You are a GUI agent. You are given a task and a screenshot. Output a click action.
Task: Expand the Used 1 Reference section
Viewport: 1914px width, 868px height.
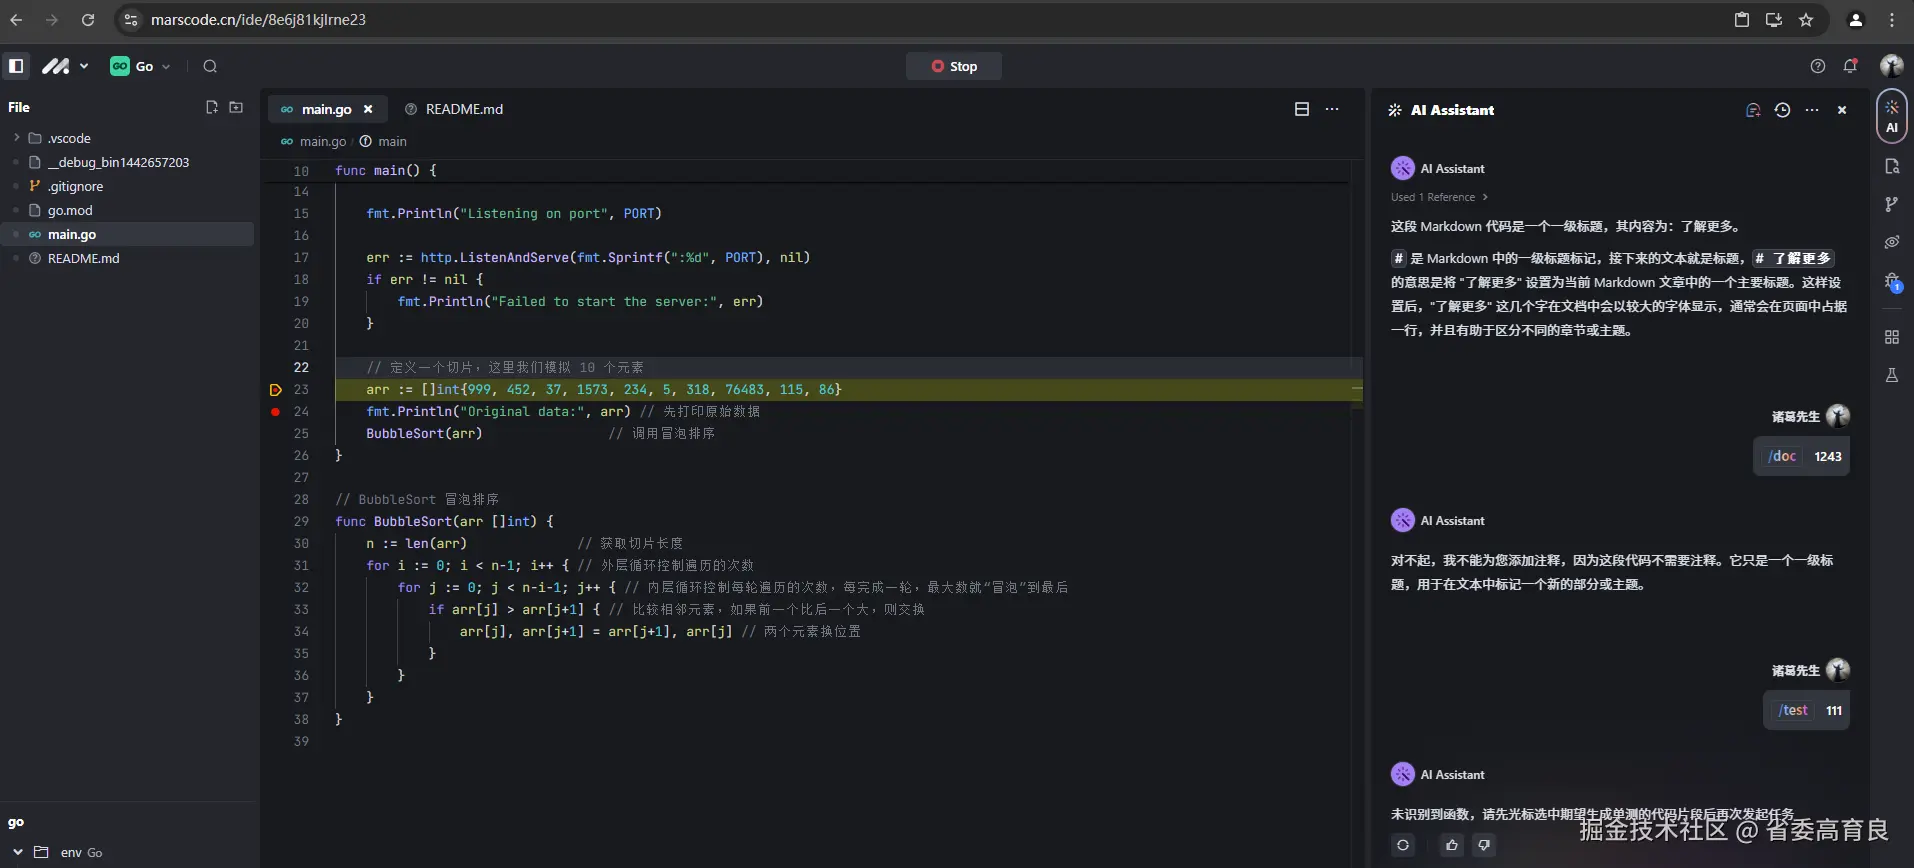tap(1439, 197)
